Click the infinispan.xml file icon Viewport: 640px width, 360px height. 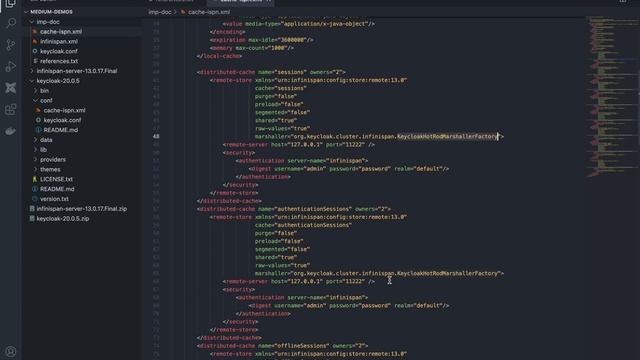(x=35, y=41)
